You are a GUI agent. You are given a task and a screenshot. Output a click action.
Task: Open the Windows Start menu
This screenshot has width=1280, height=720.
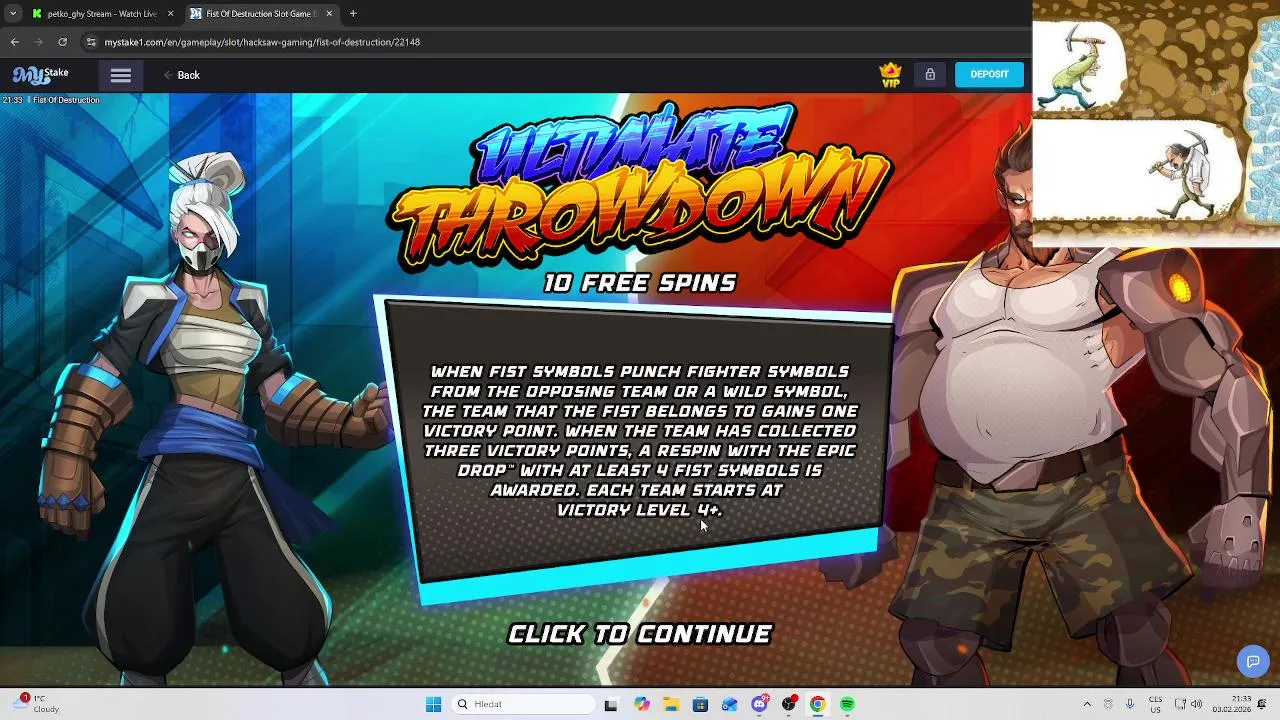[433, 704]
